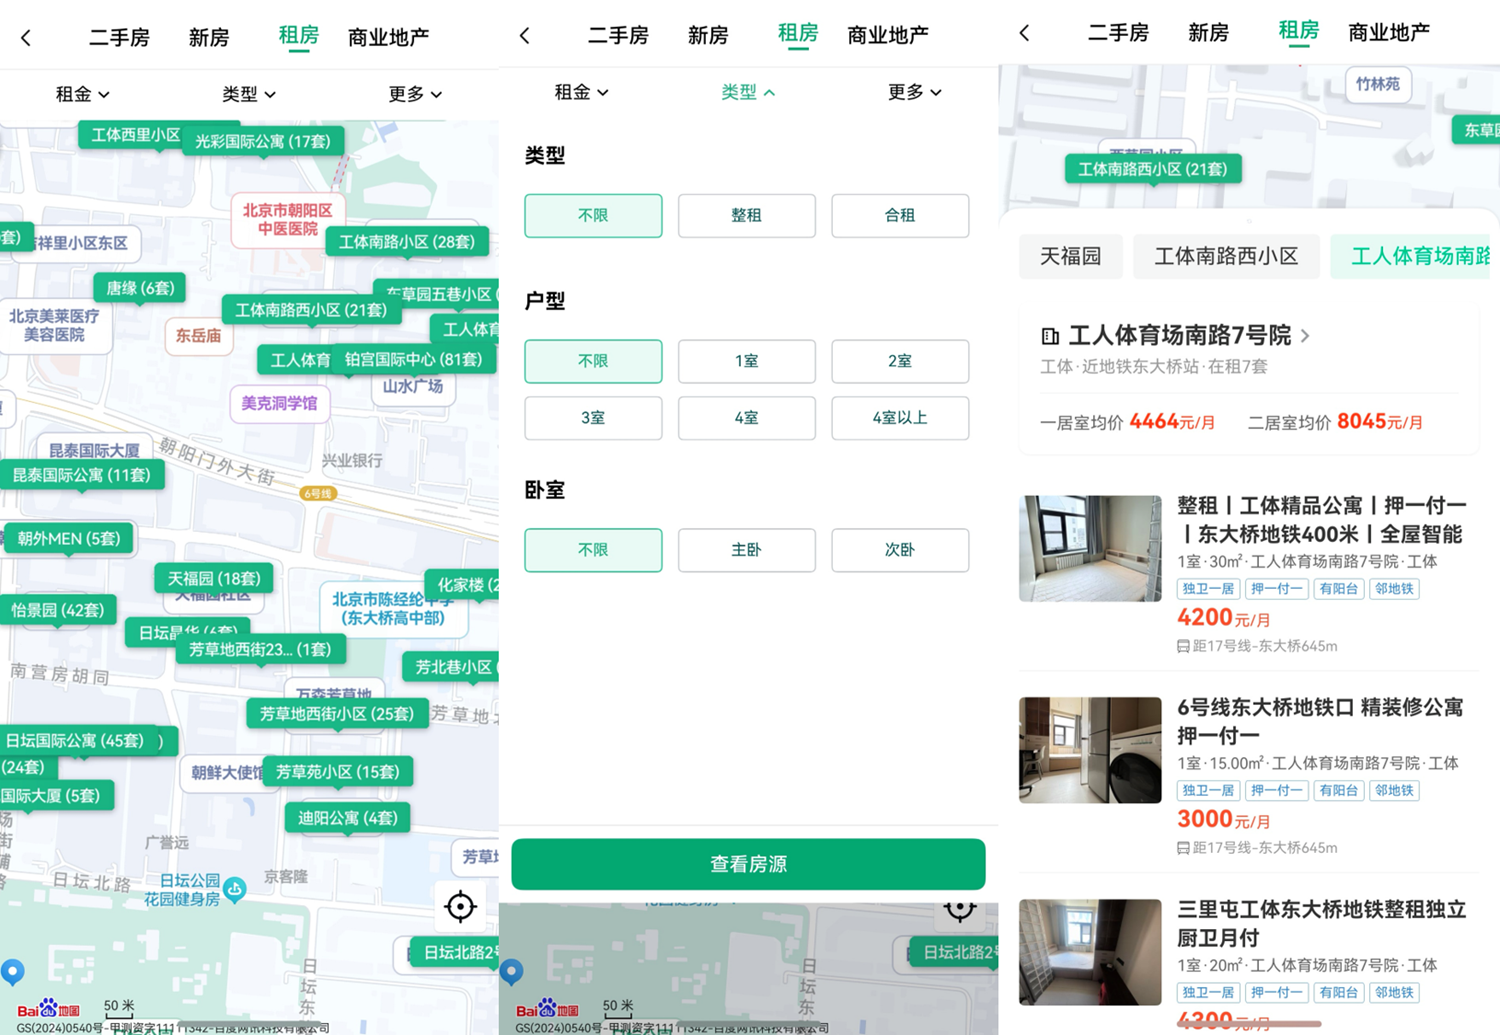The height and width of the screenshot is (1035, 1500).
Task: Select the 2室 layout option
Action: coord(899,361)
